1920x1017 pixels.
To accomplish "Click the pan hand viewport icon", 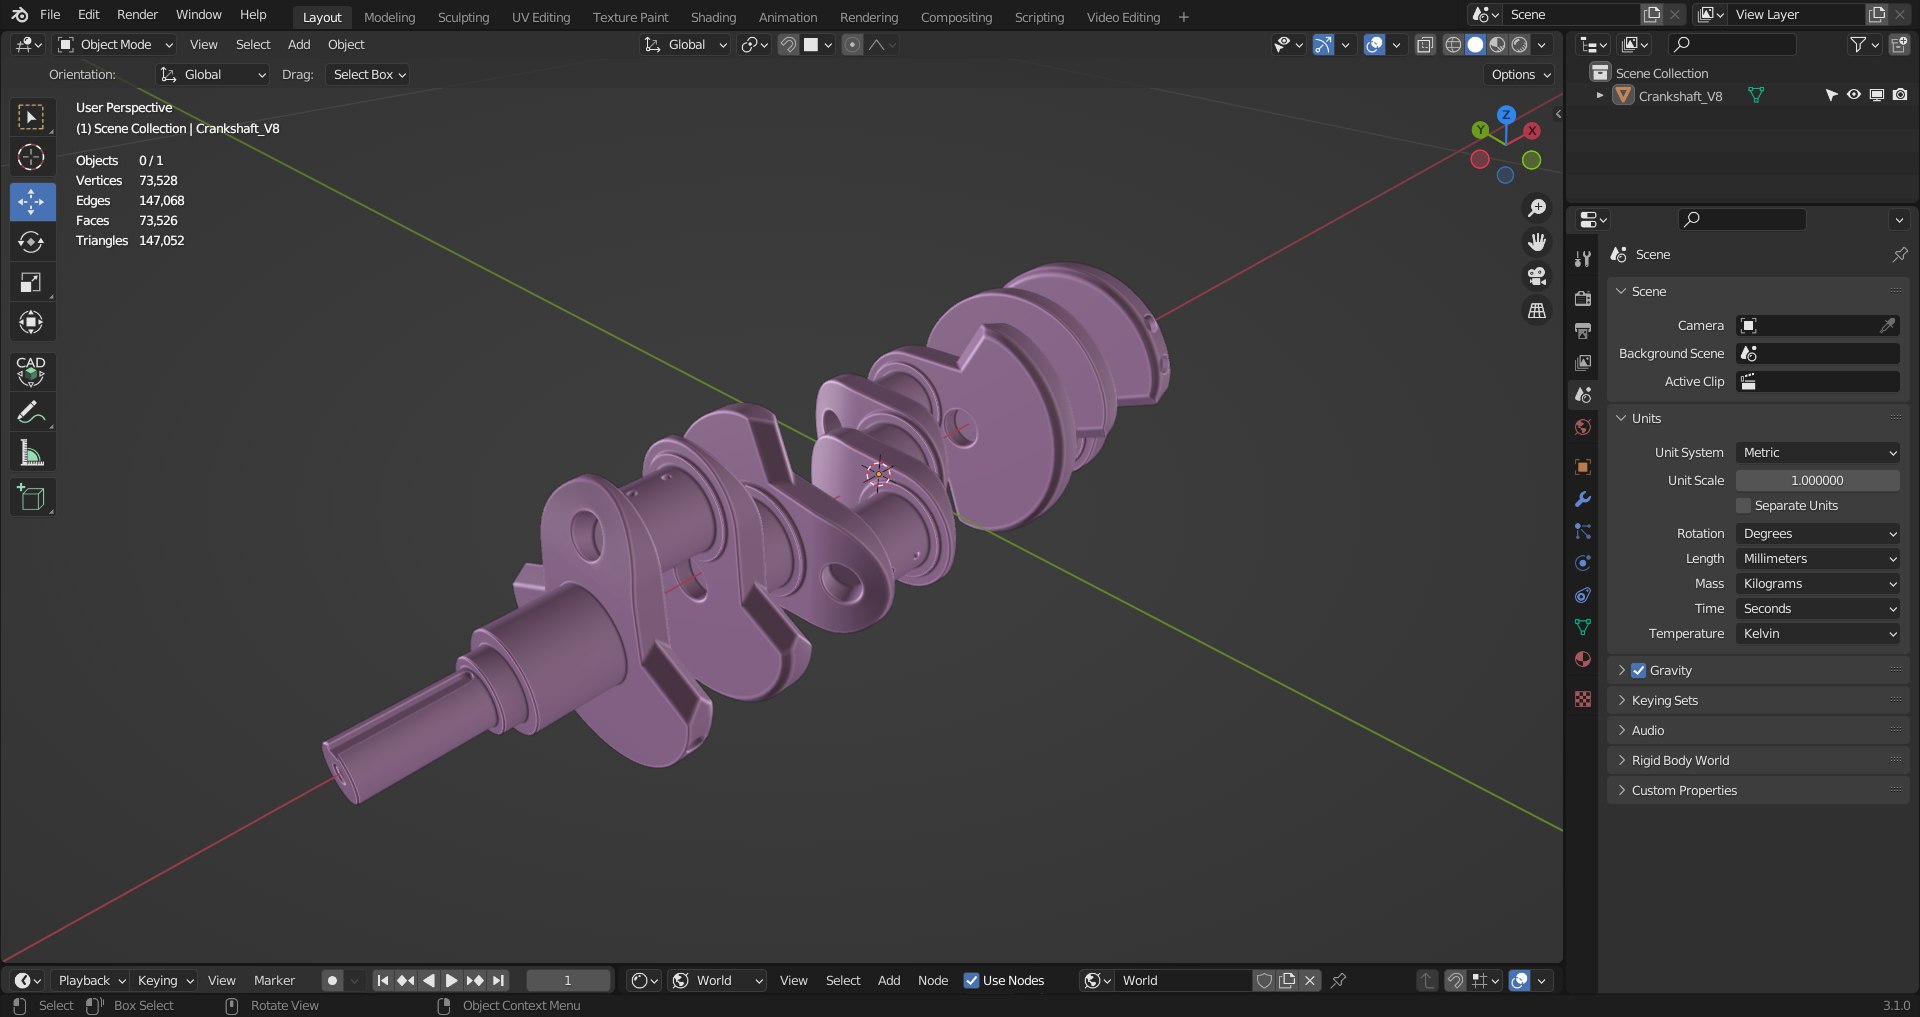I will tap(1537, 242).
